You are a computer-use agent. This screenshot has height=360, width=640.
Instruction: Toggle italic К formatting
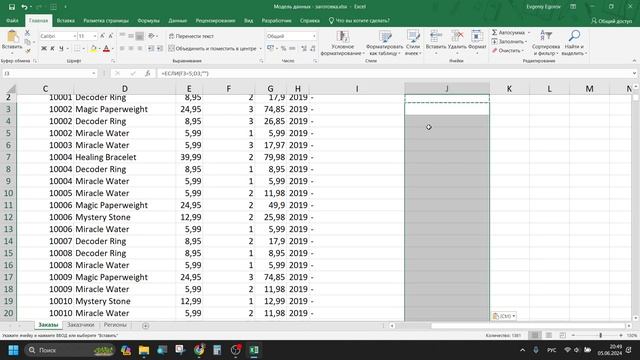(52, 49)
